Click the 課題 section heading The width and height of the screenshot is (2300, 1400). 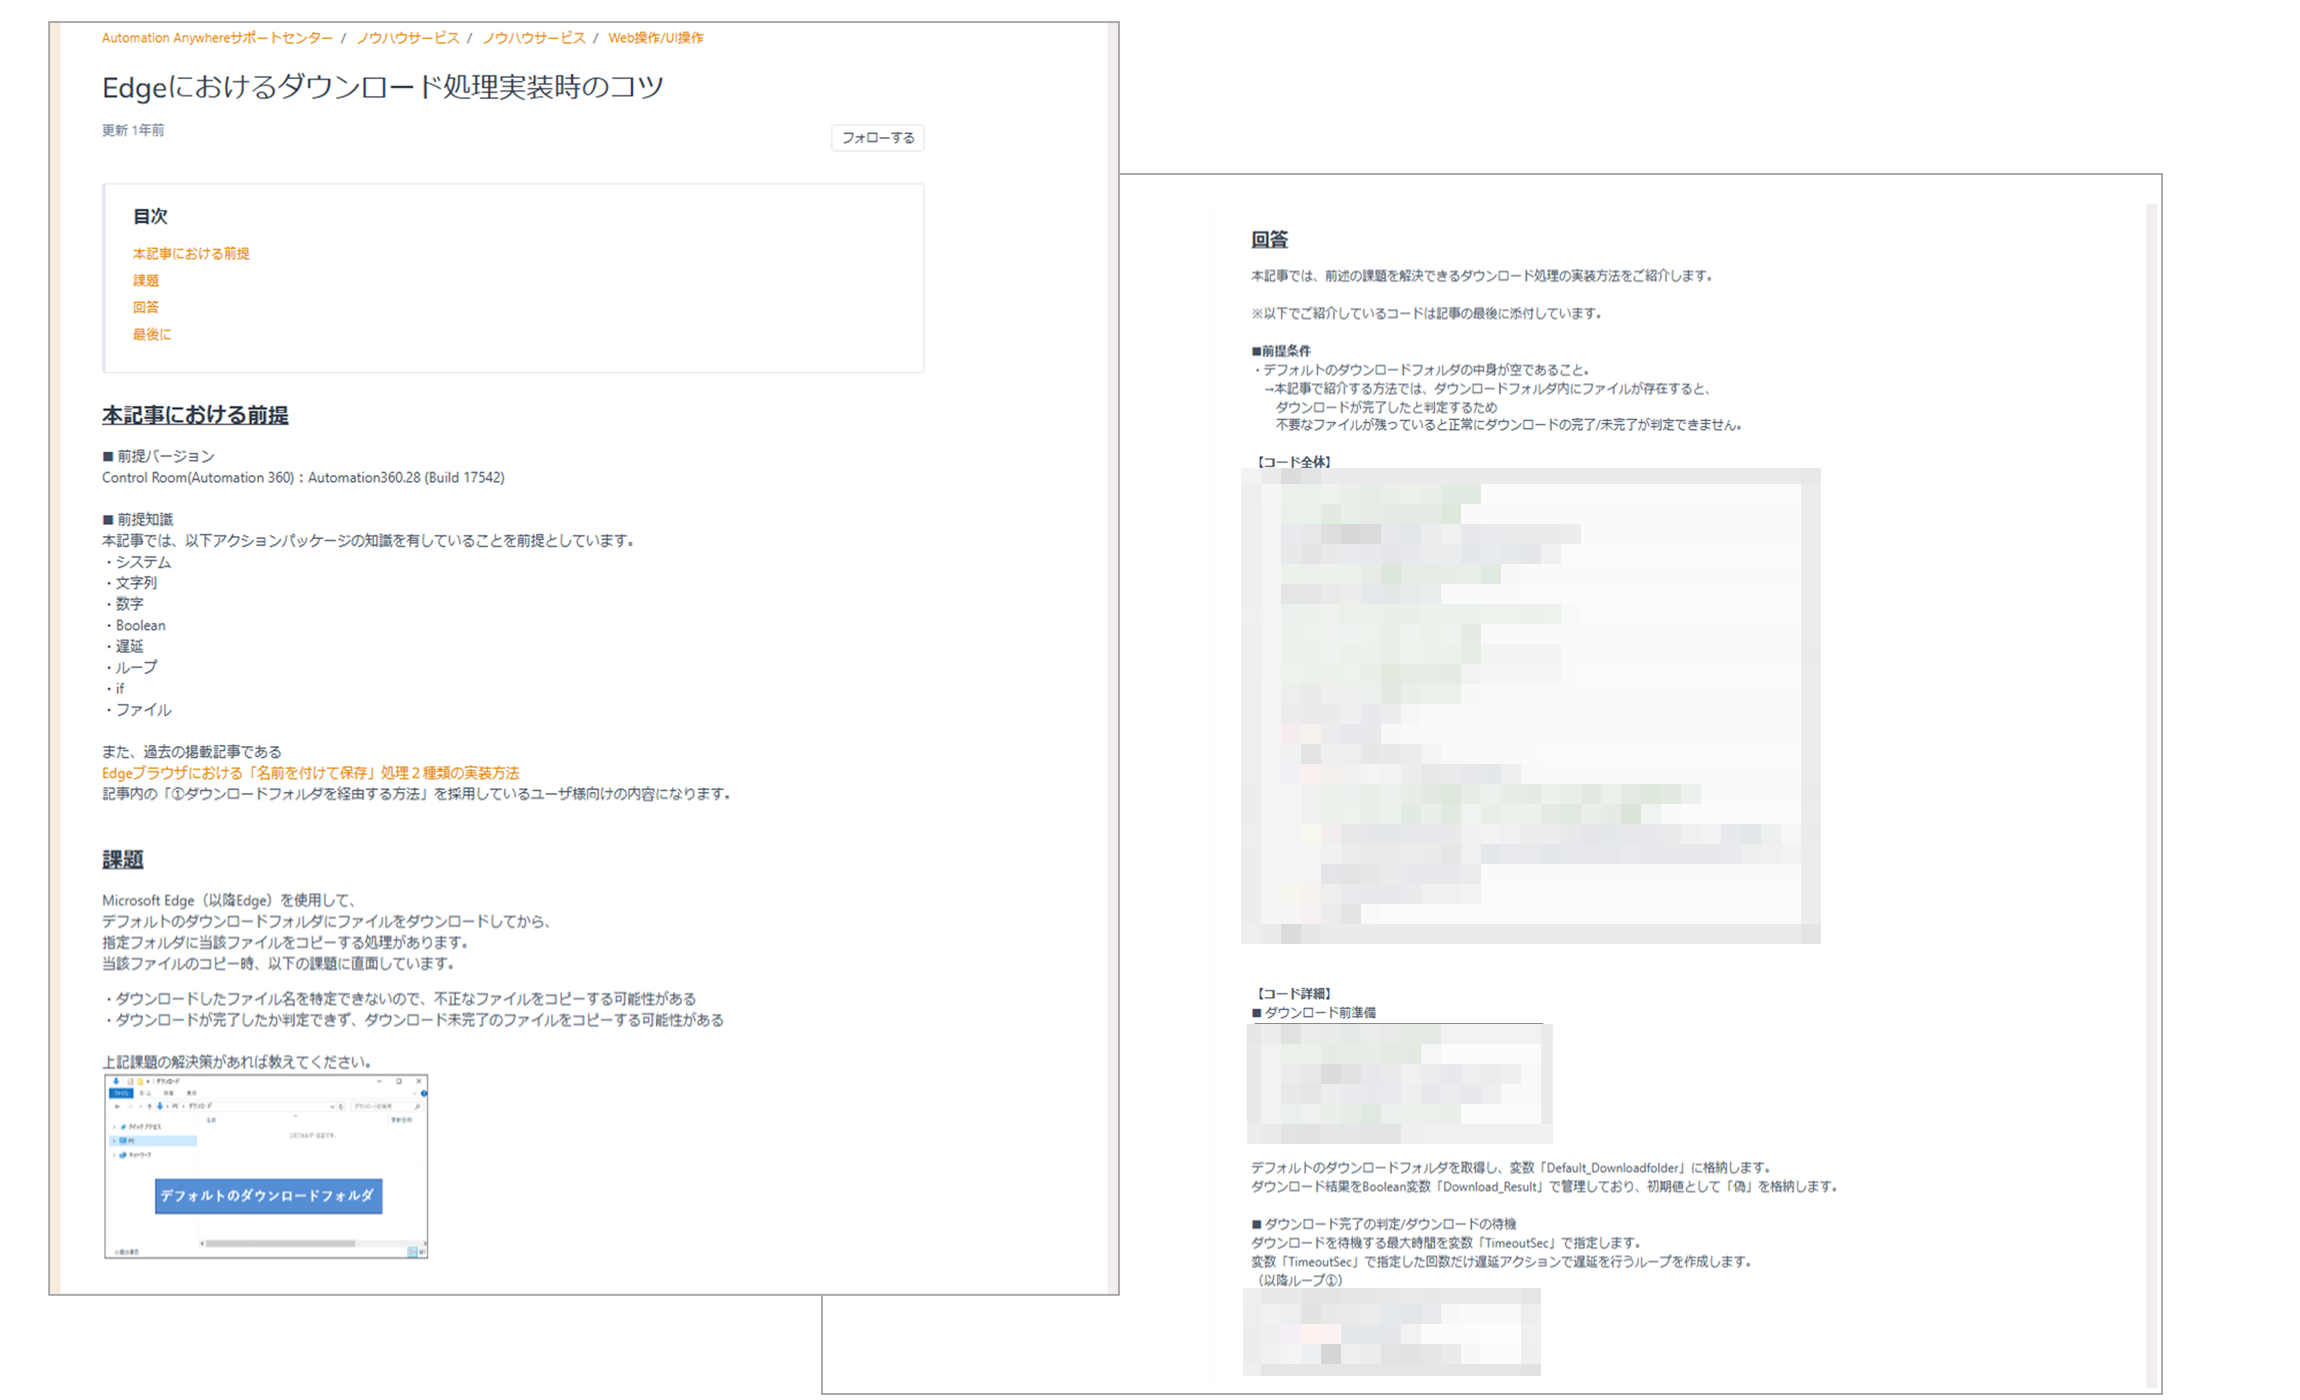click(x=123, y=859)
